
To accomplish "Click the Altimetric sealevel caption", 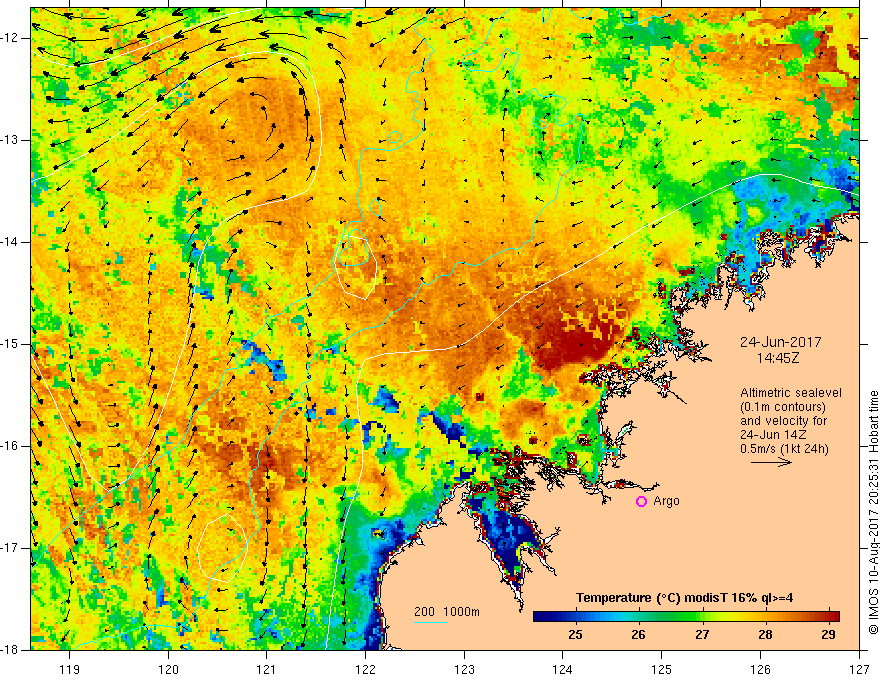I will pos(791,393).
